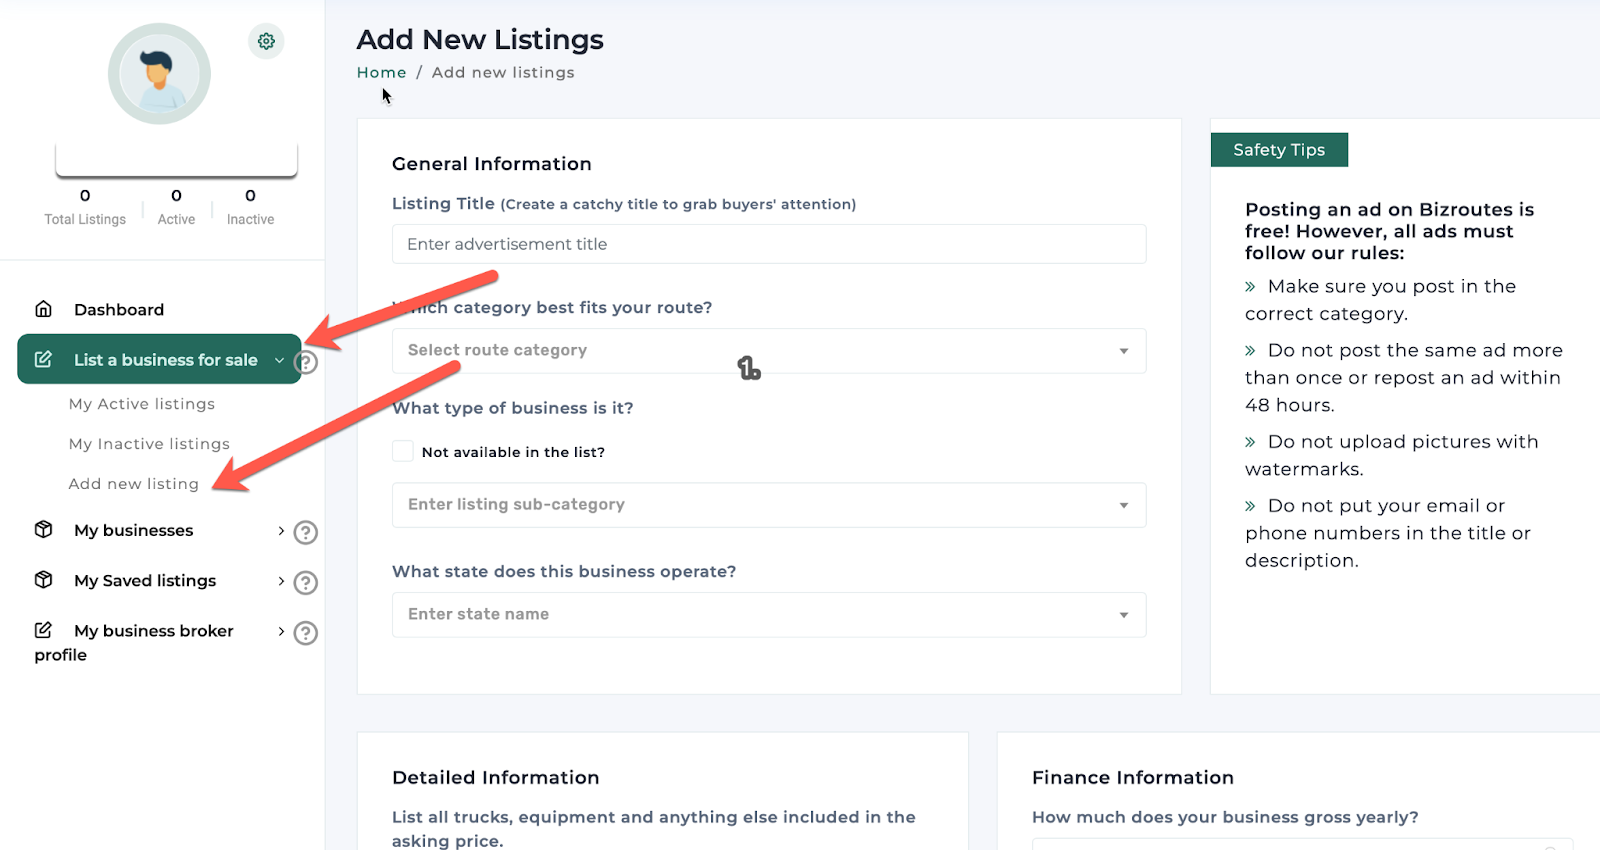Screen dimensions: 1600x850
Task: Go to Home breadcrumb link
Action: pos(381,73)
